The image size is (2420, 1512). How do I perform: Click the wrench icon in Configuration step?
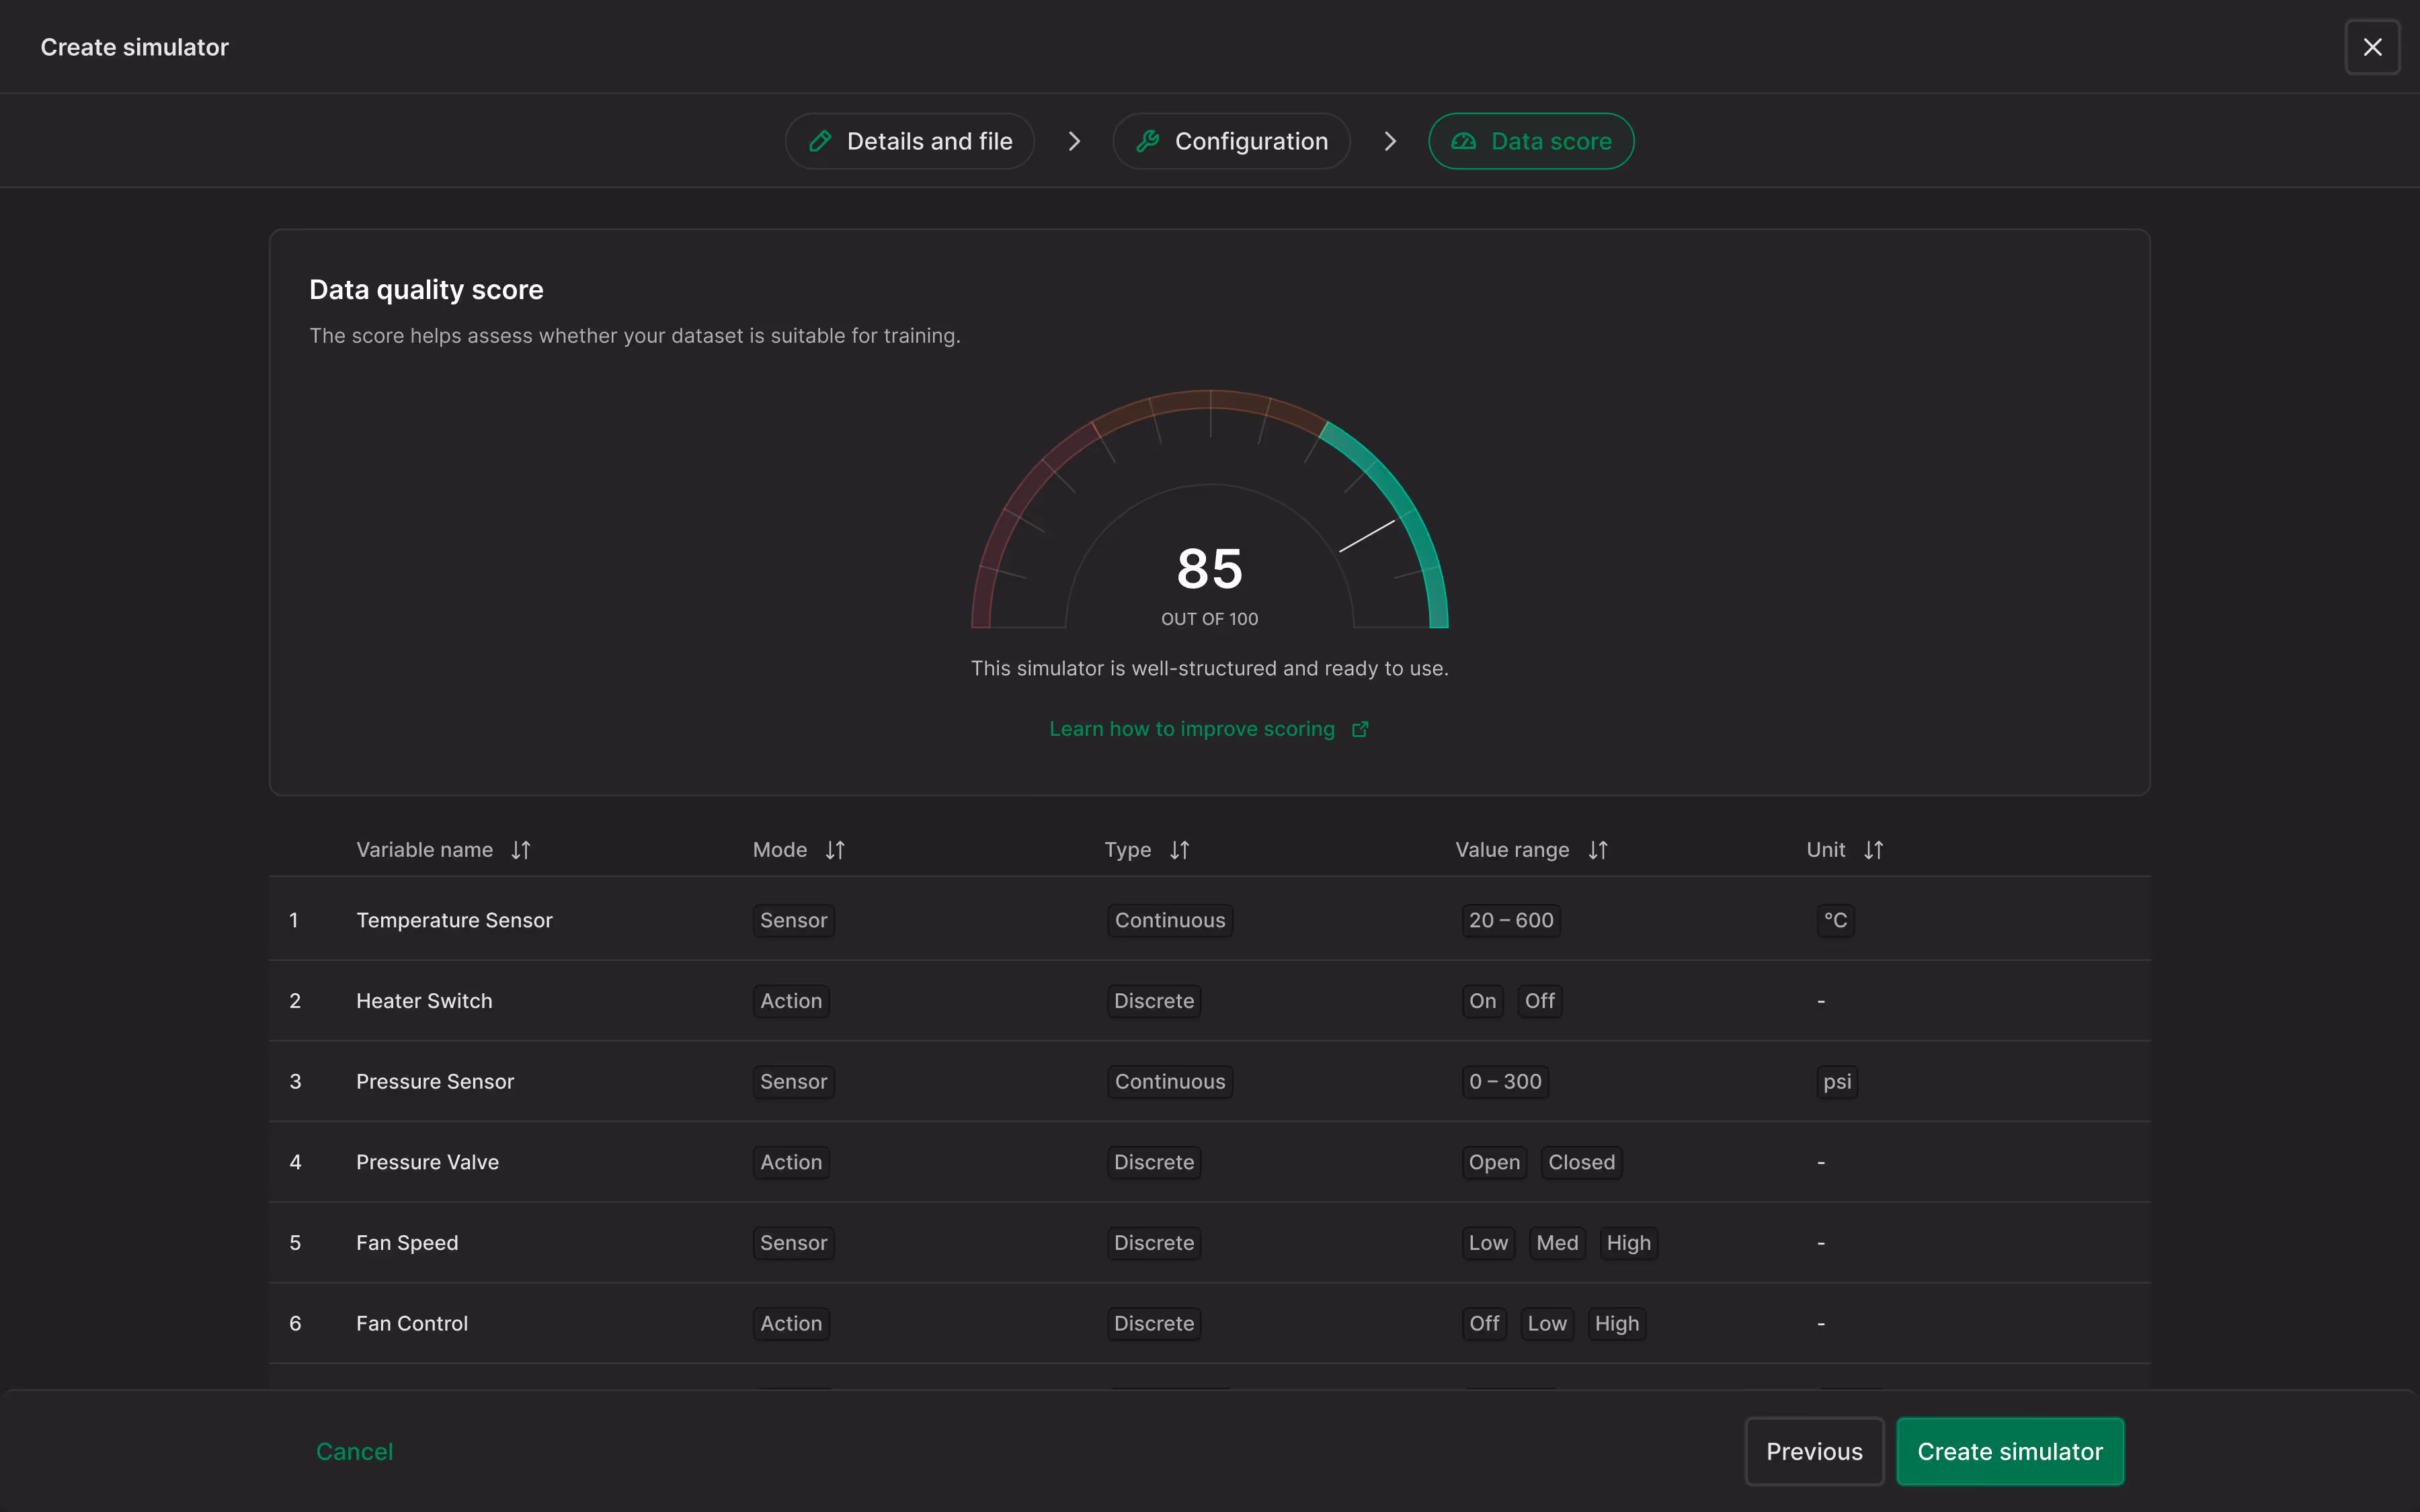[1148, 141]
